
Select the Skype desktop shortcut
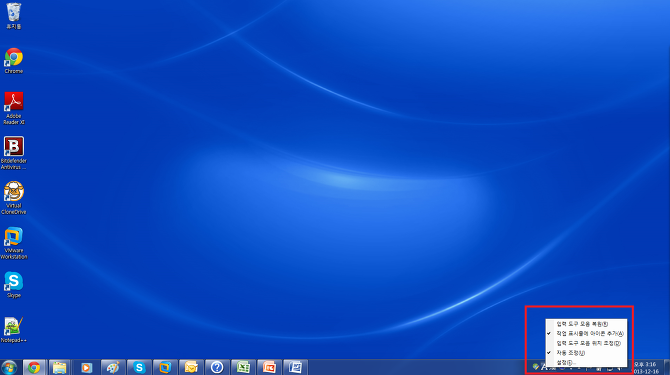(14, 285)
